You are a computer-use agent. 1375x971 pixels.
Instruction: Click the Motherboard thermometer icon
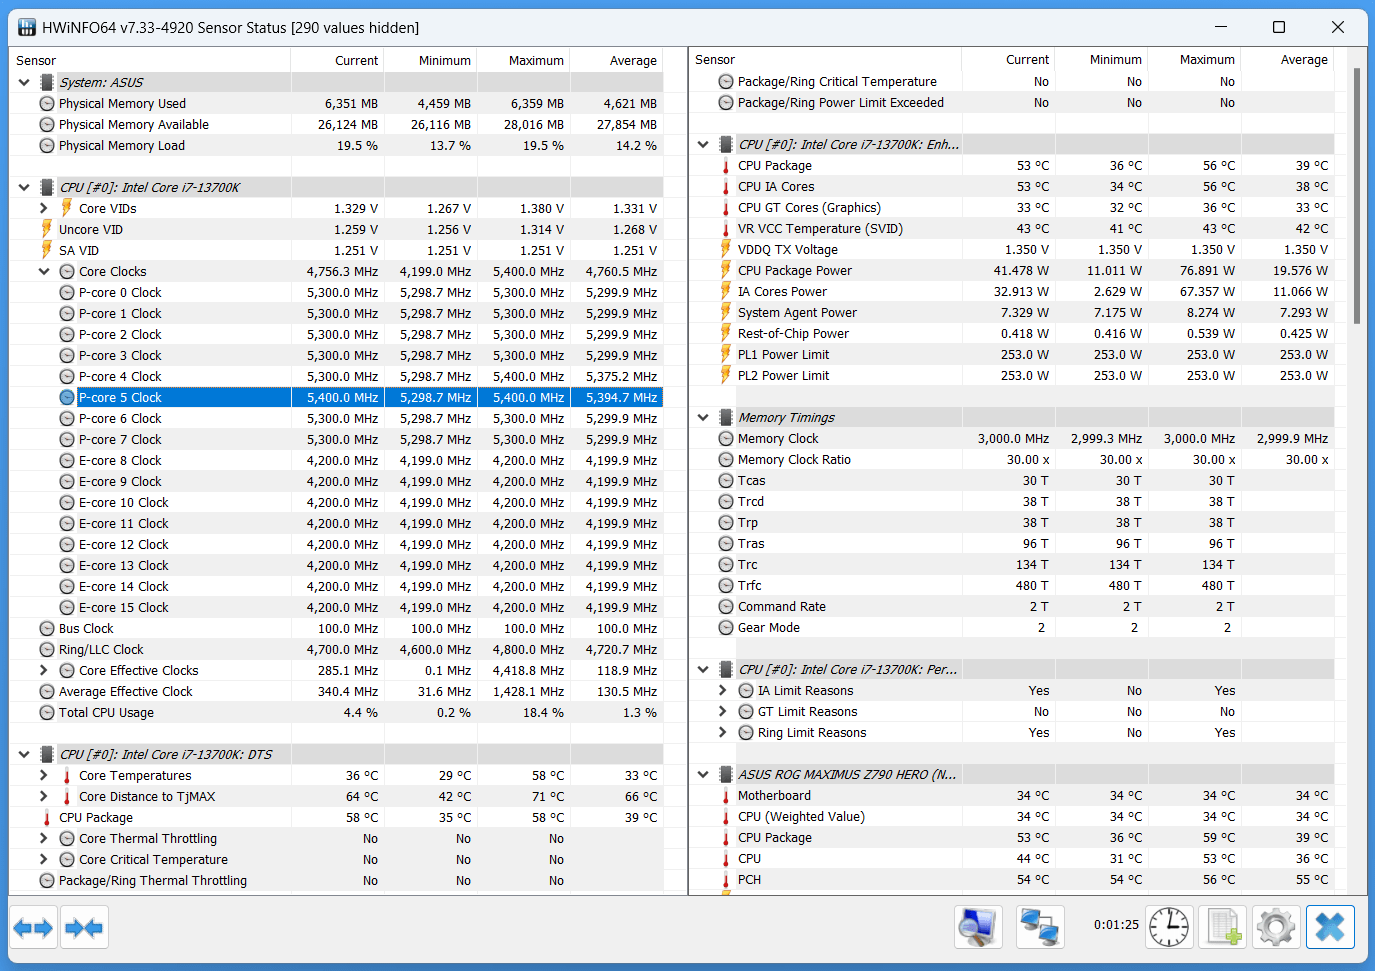(x=726, y=796)
